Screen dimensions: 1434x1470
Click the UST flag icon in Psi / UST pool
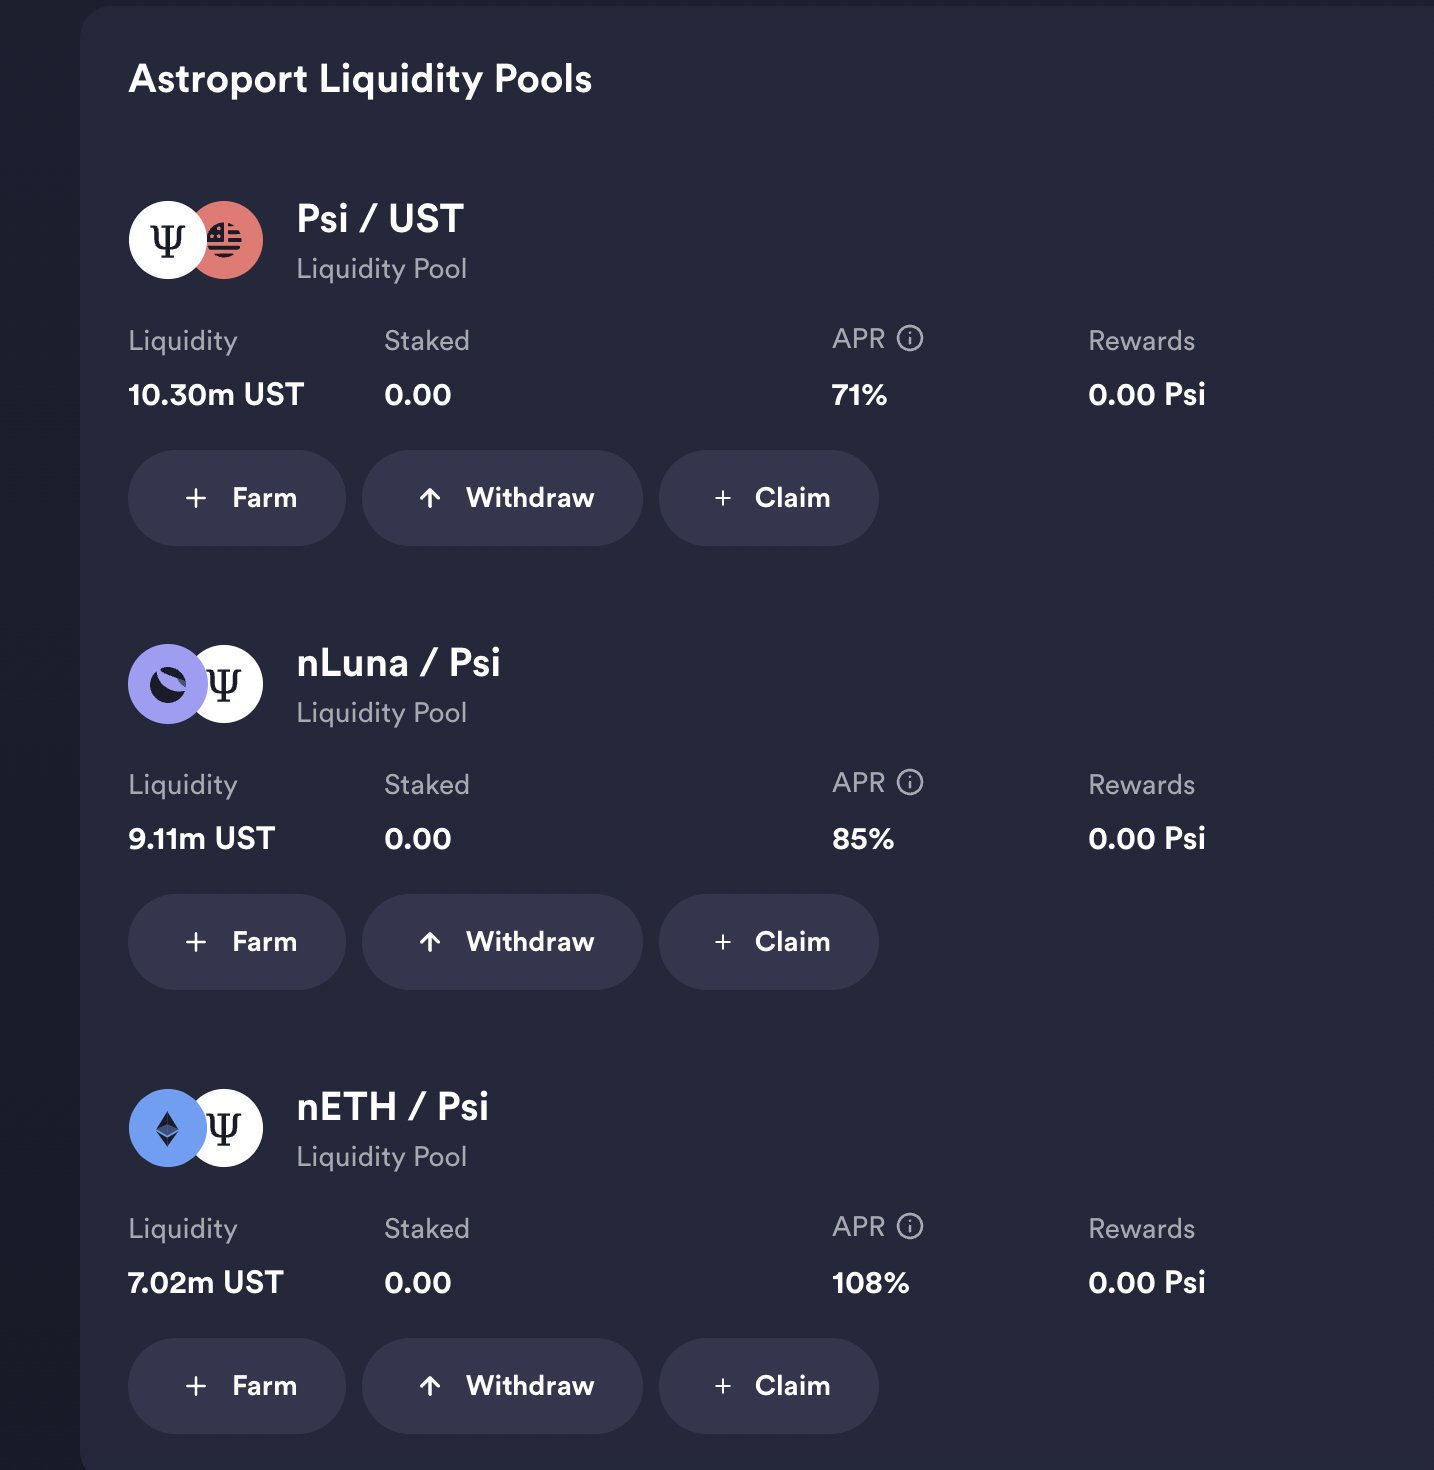[x=232, y=240]
